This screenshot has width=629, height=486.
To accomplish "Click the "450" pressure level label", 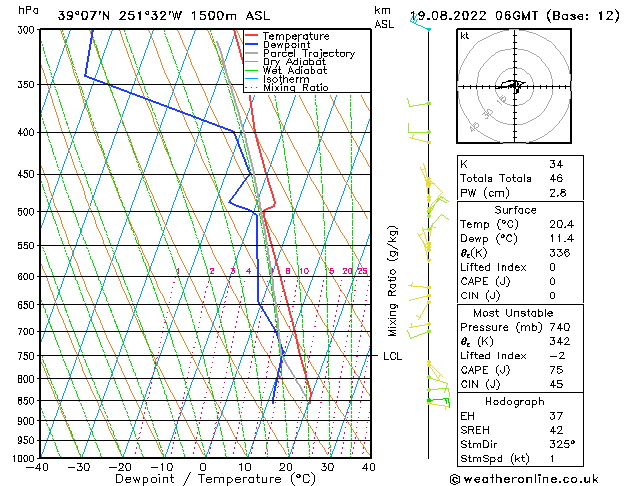I will tap(28, 174).
